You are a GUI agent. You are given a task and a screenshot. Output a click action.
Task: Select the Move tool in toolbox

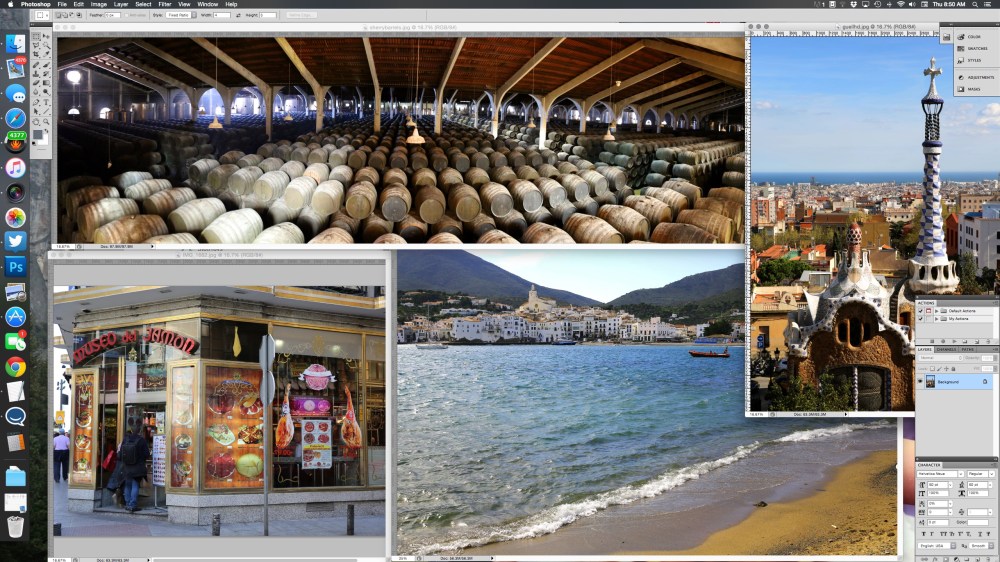point(47,36)
